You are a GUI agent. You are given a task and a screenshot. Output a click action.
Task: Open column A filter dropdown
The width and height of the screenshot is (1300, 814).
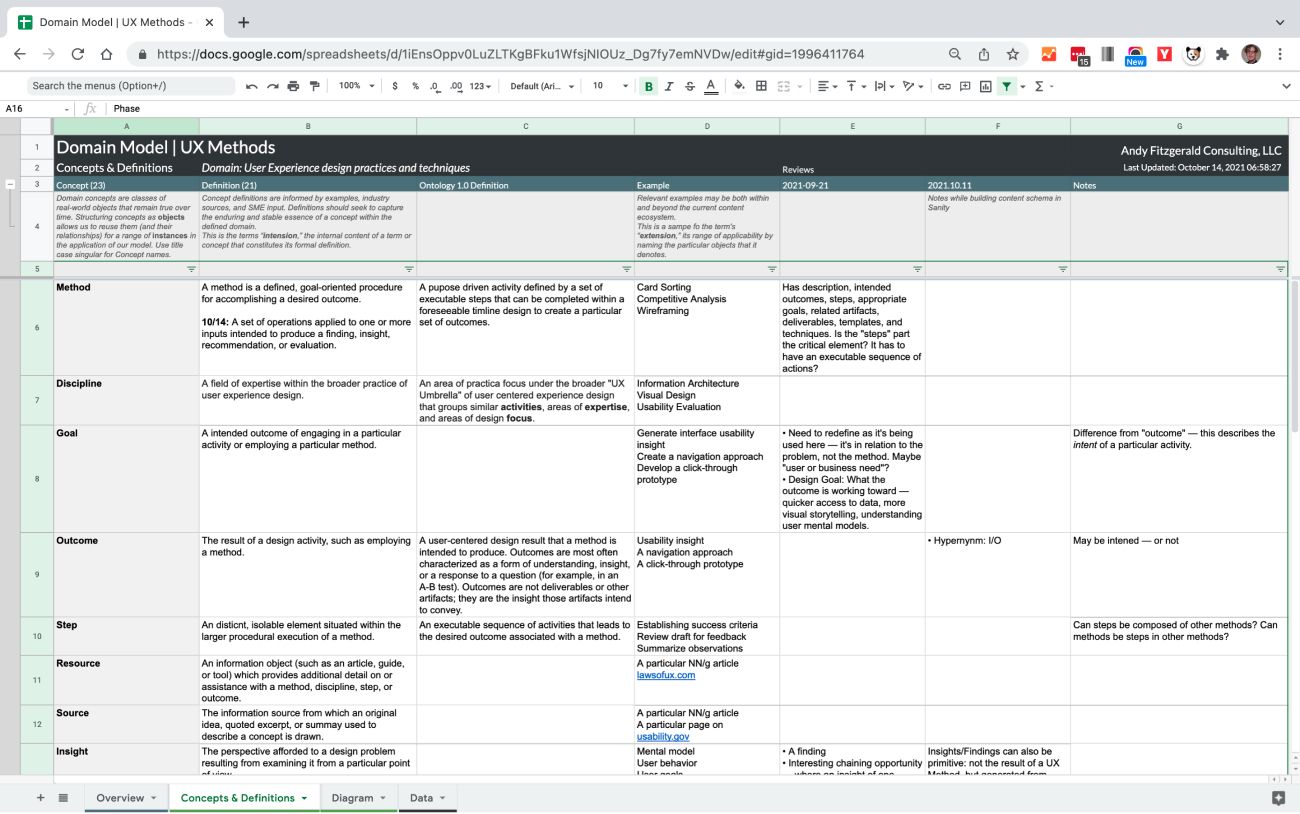click(191, 269)
